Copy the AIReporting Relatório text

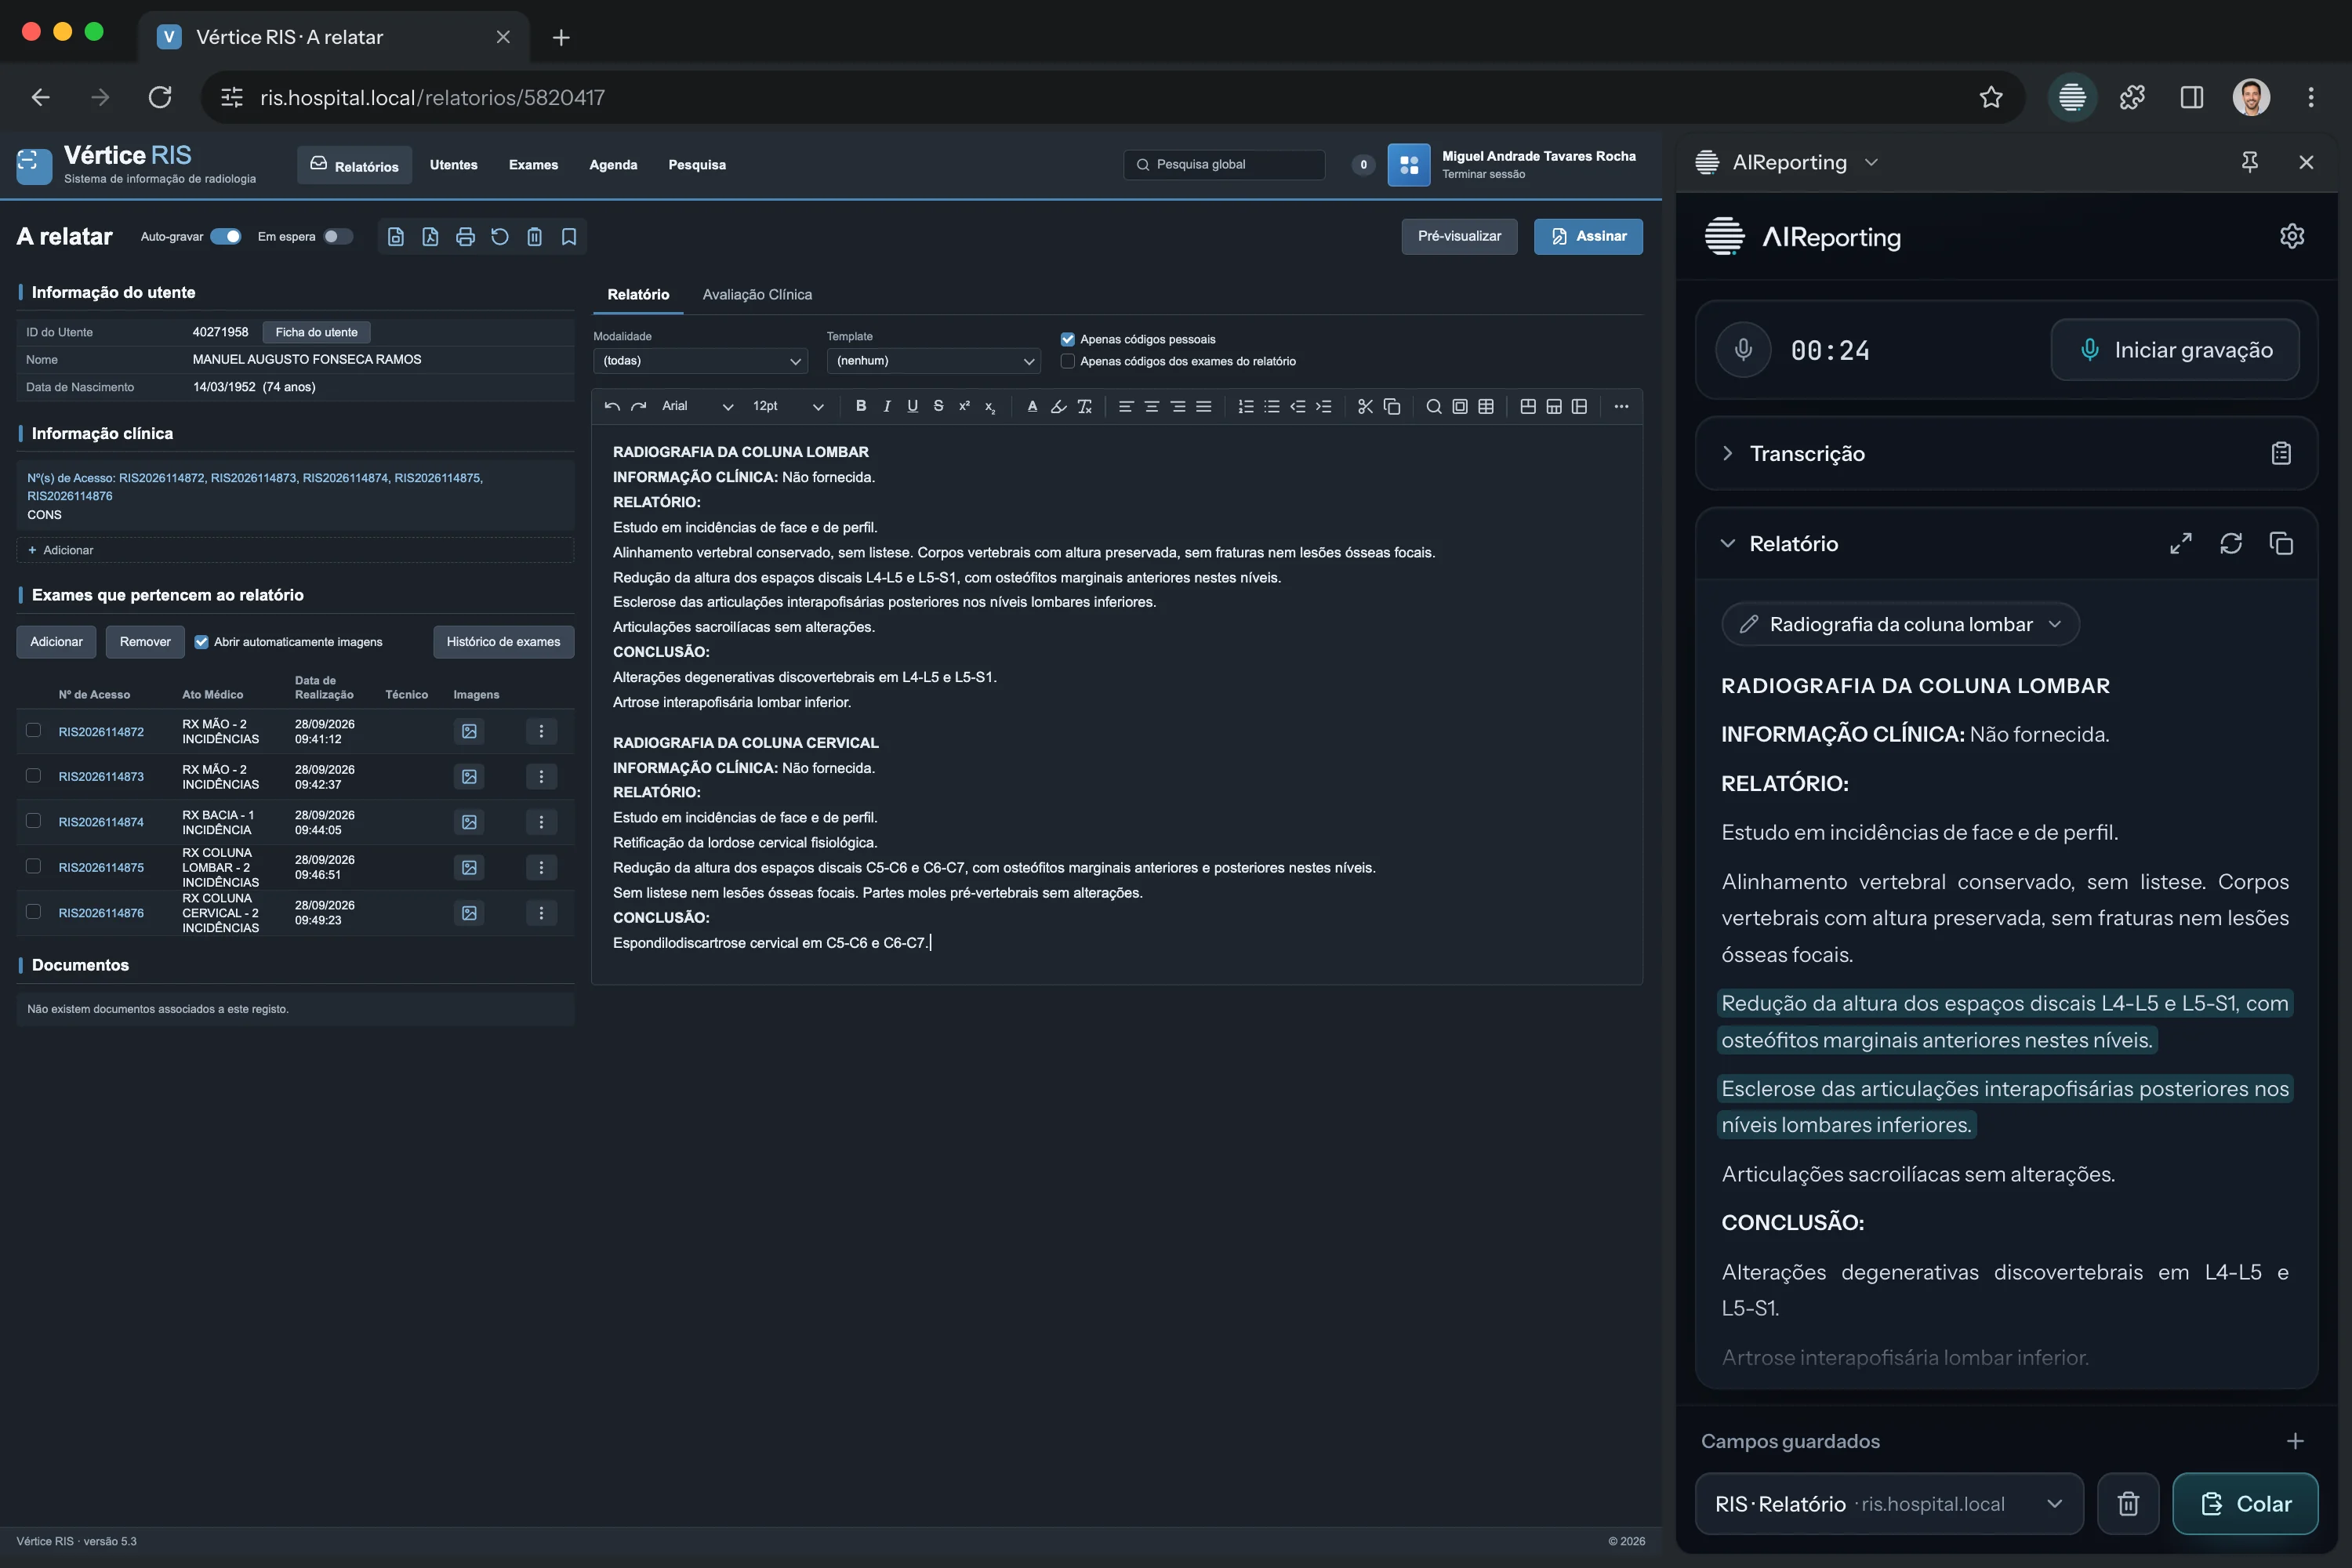2281,543
